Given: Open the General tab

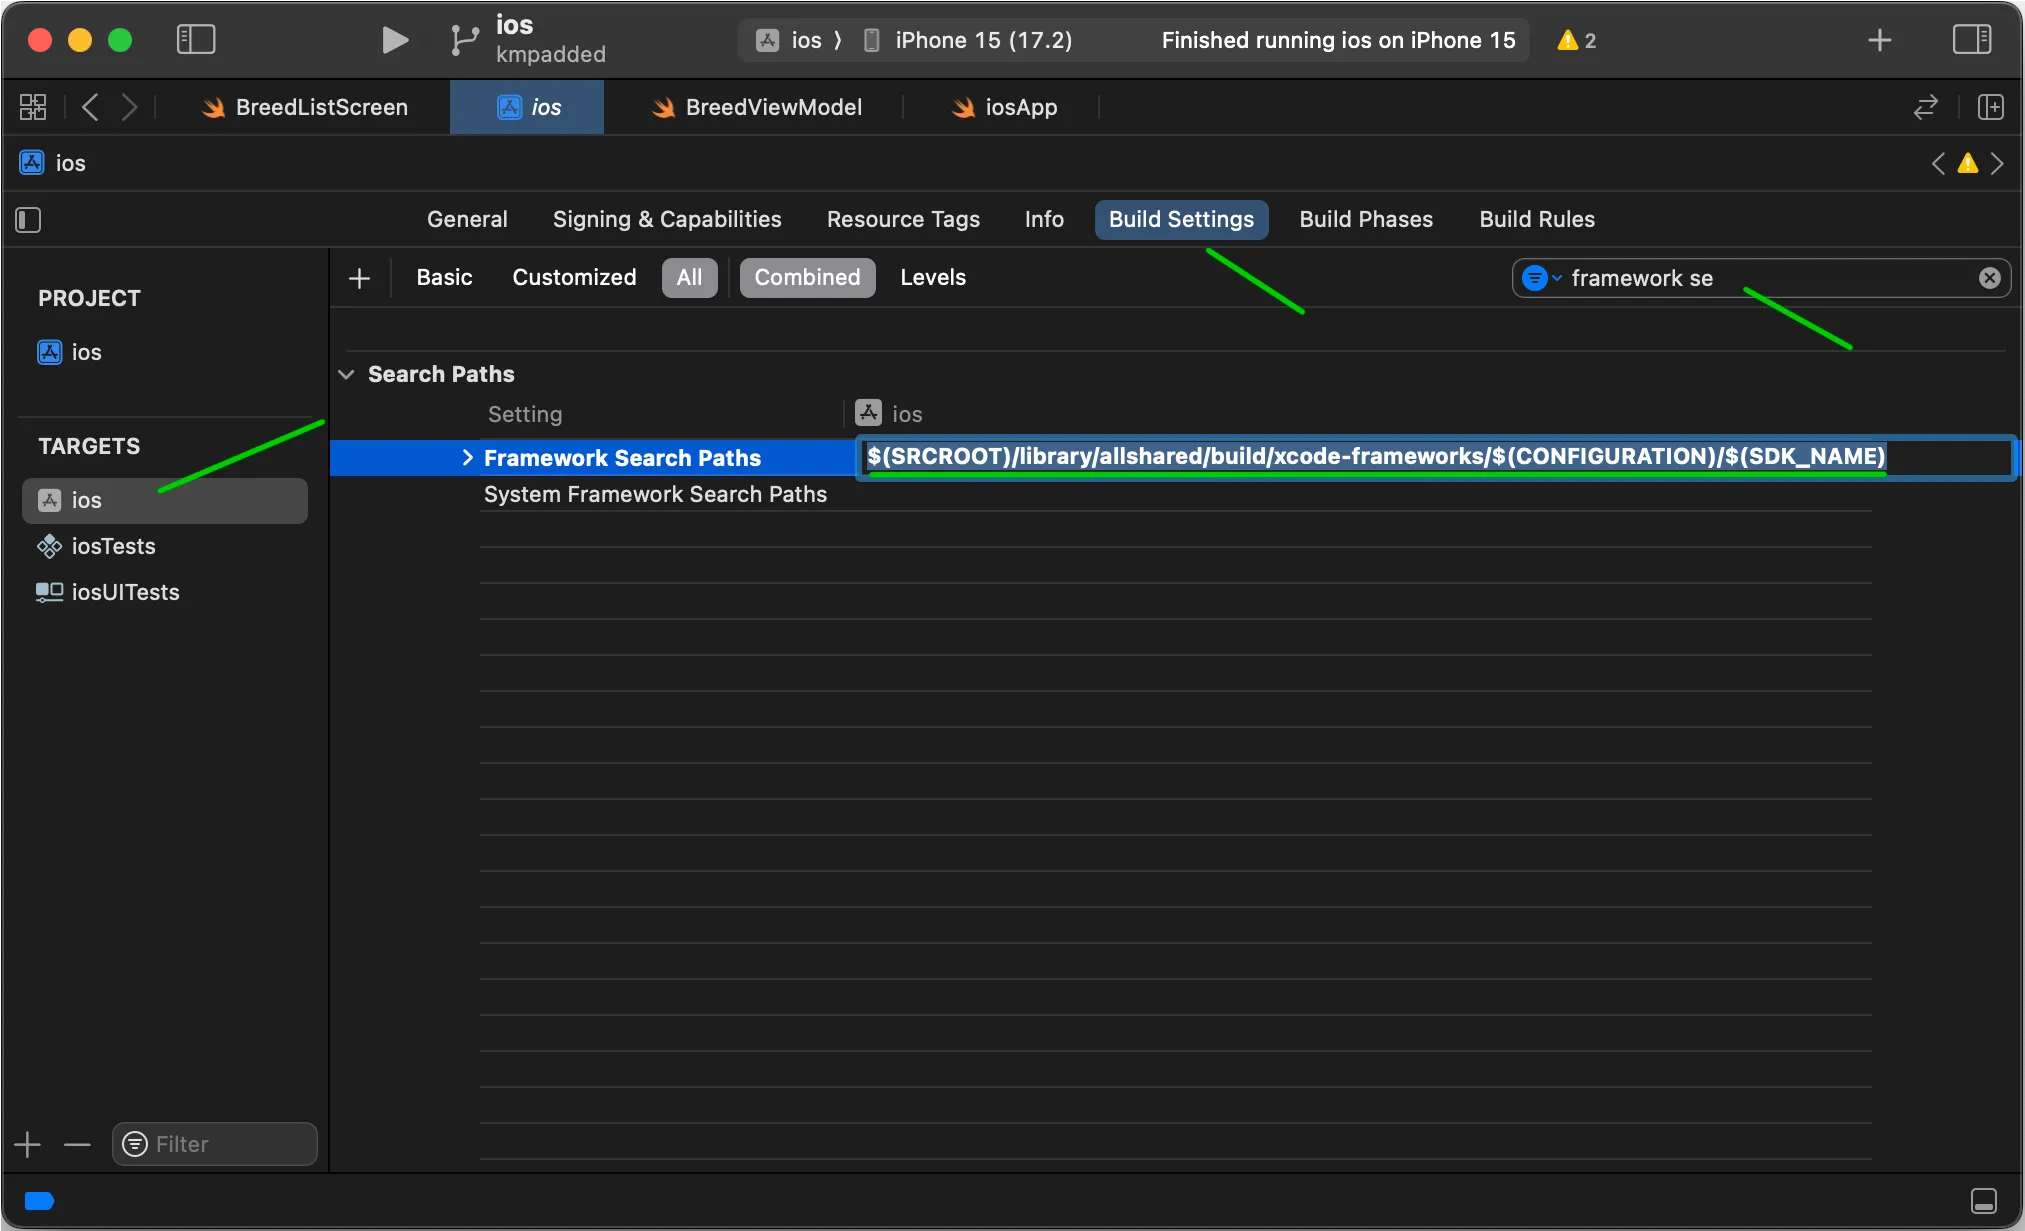Looking at the screenshot, I should coord(467,219).
